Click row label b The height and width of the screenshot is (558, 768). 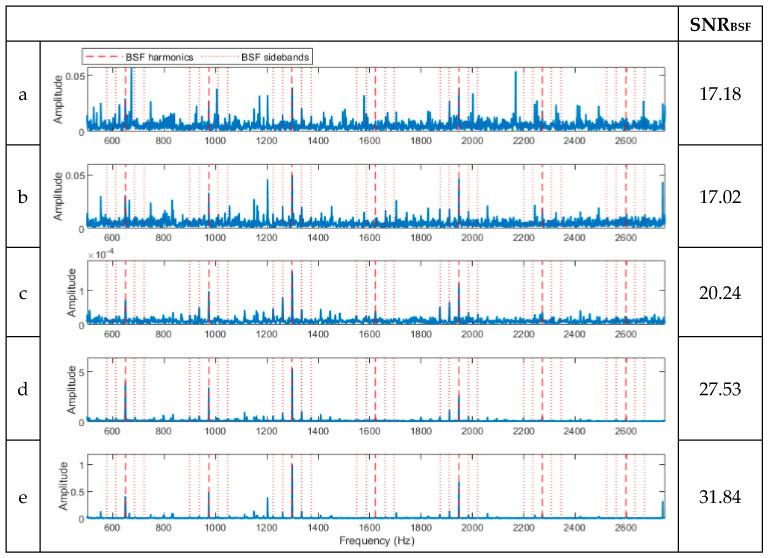pos(23,196)
